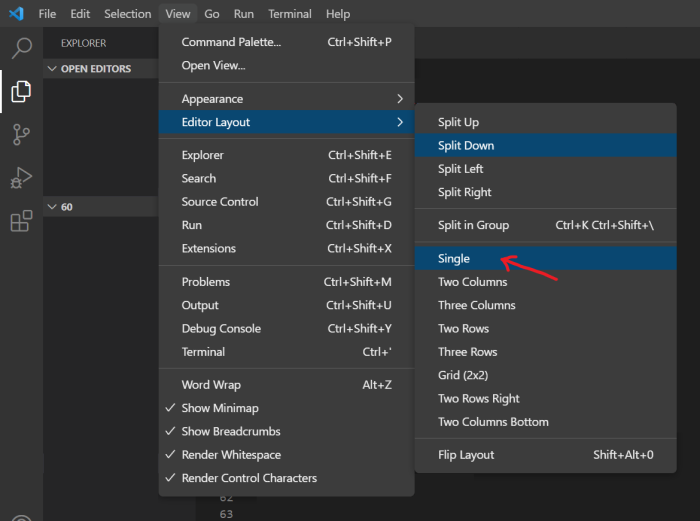Choose Split Up layout
The width and height of the screenshot is (700, 521).
point(546,122)
